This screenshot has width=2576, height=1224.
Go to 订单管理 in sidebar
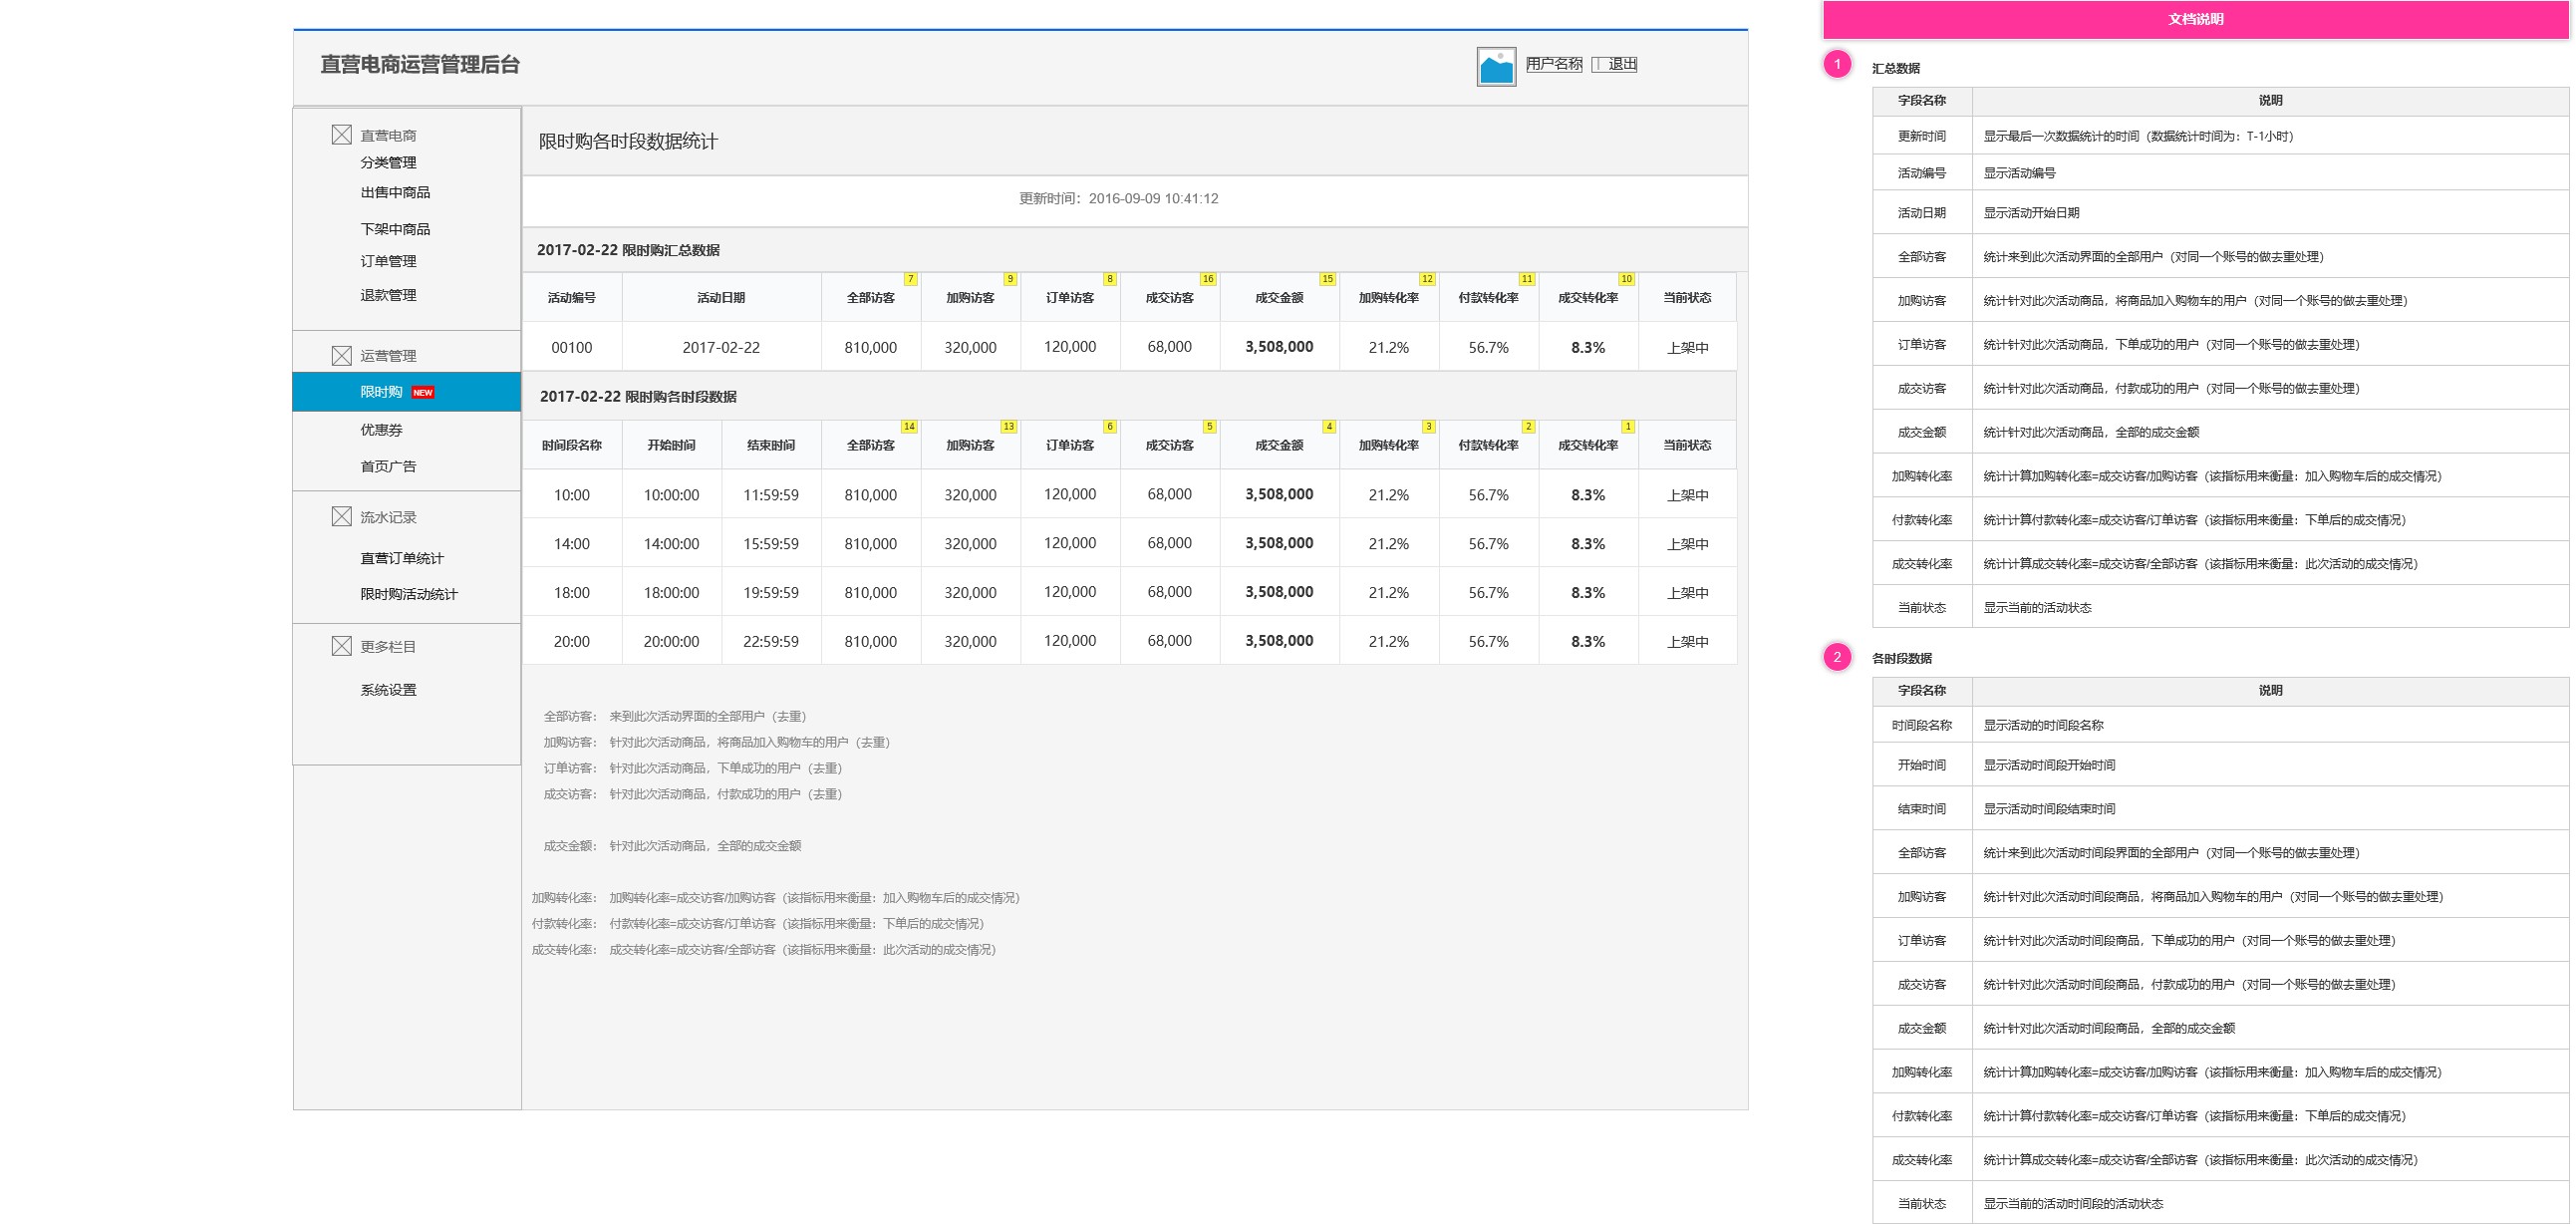click(388, 261)
